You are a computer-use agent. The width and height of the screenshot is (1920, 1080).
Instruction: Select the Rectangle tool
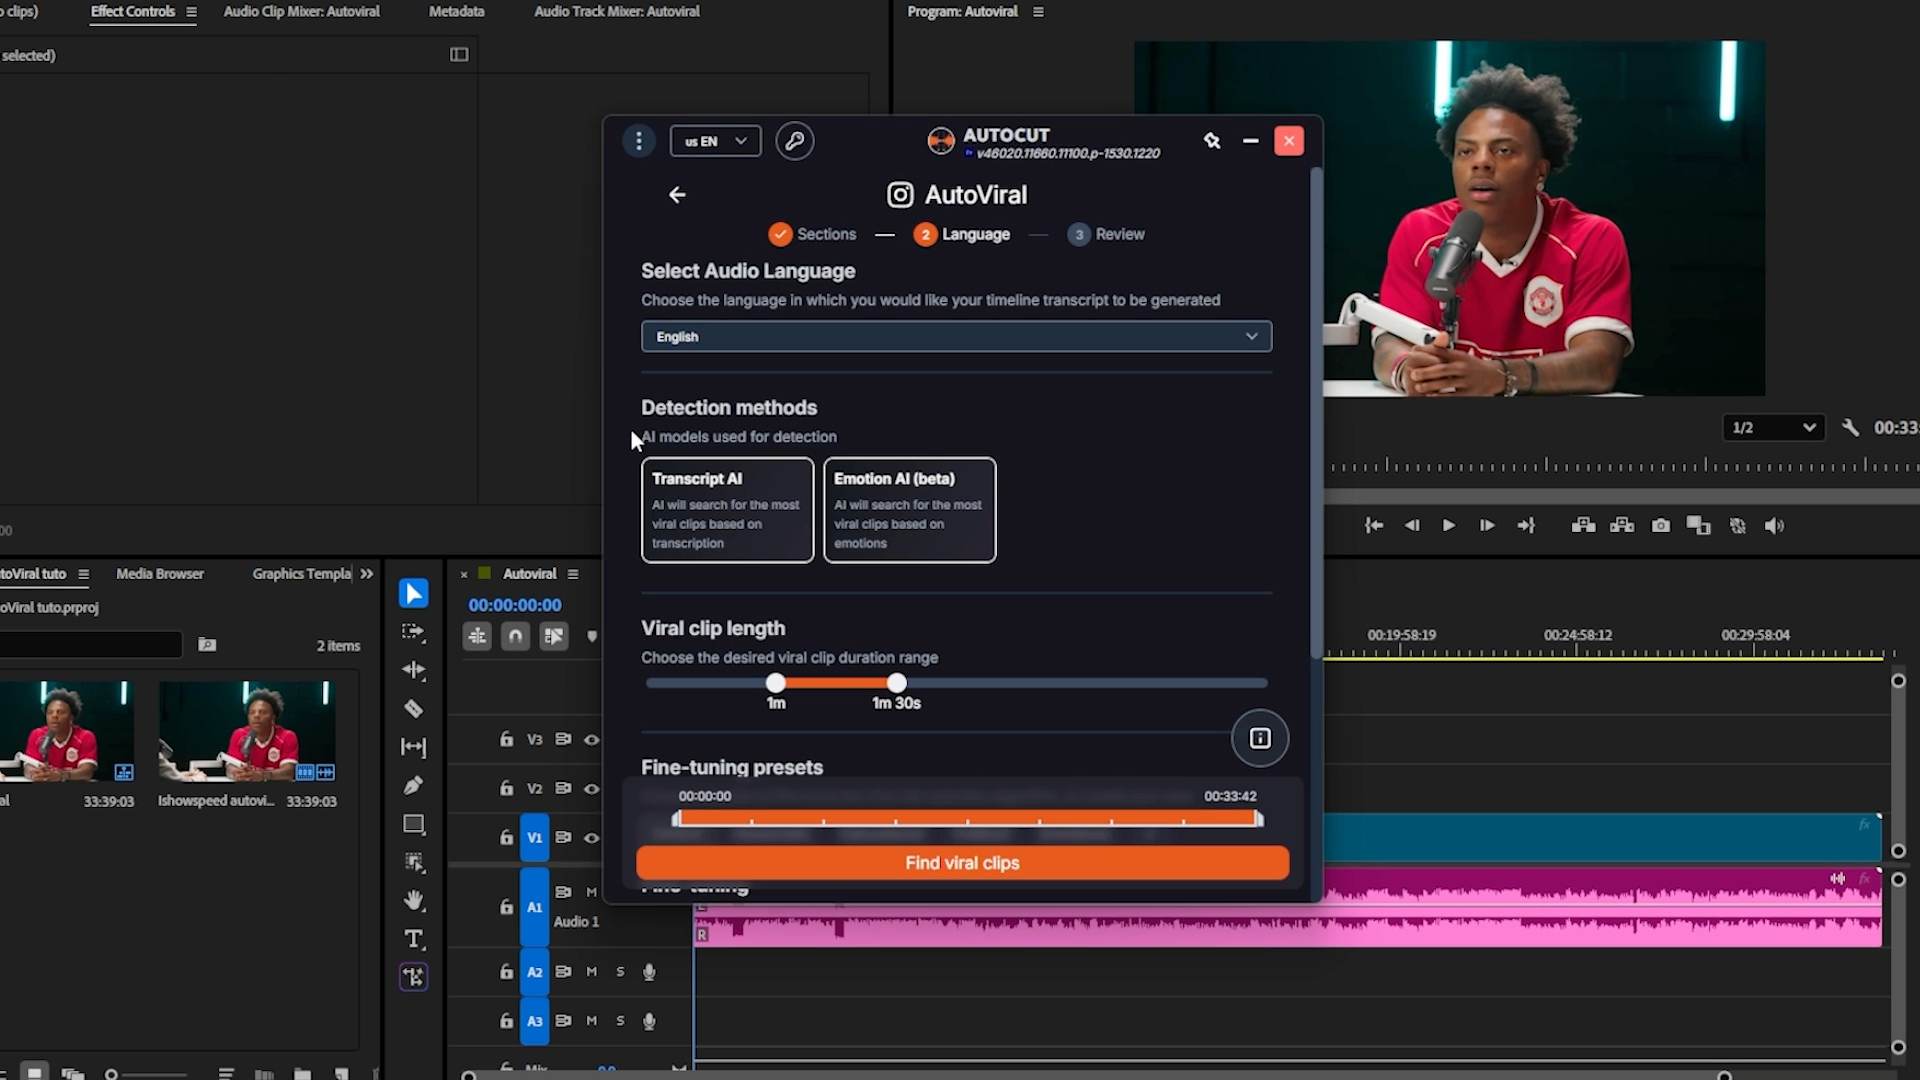click(413, 824)
